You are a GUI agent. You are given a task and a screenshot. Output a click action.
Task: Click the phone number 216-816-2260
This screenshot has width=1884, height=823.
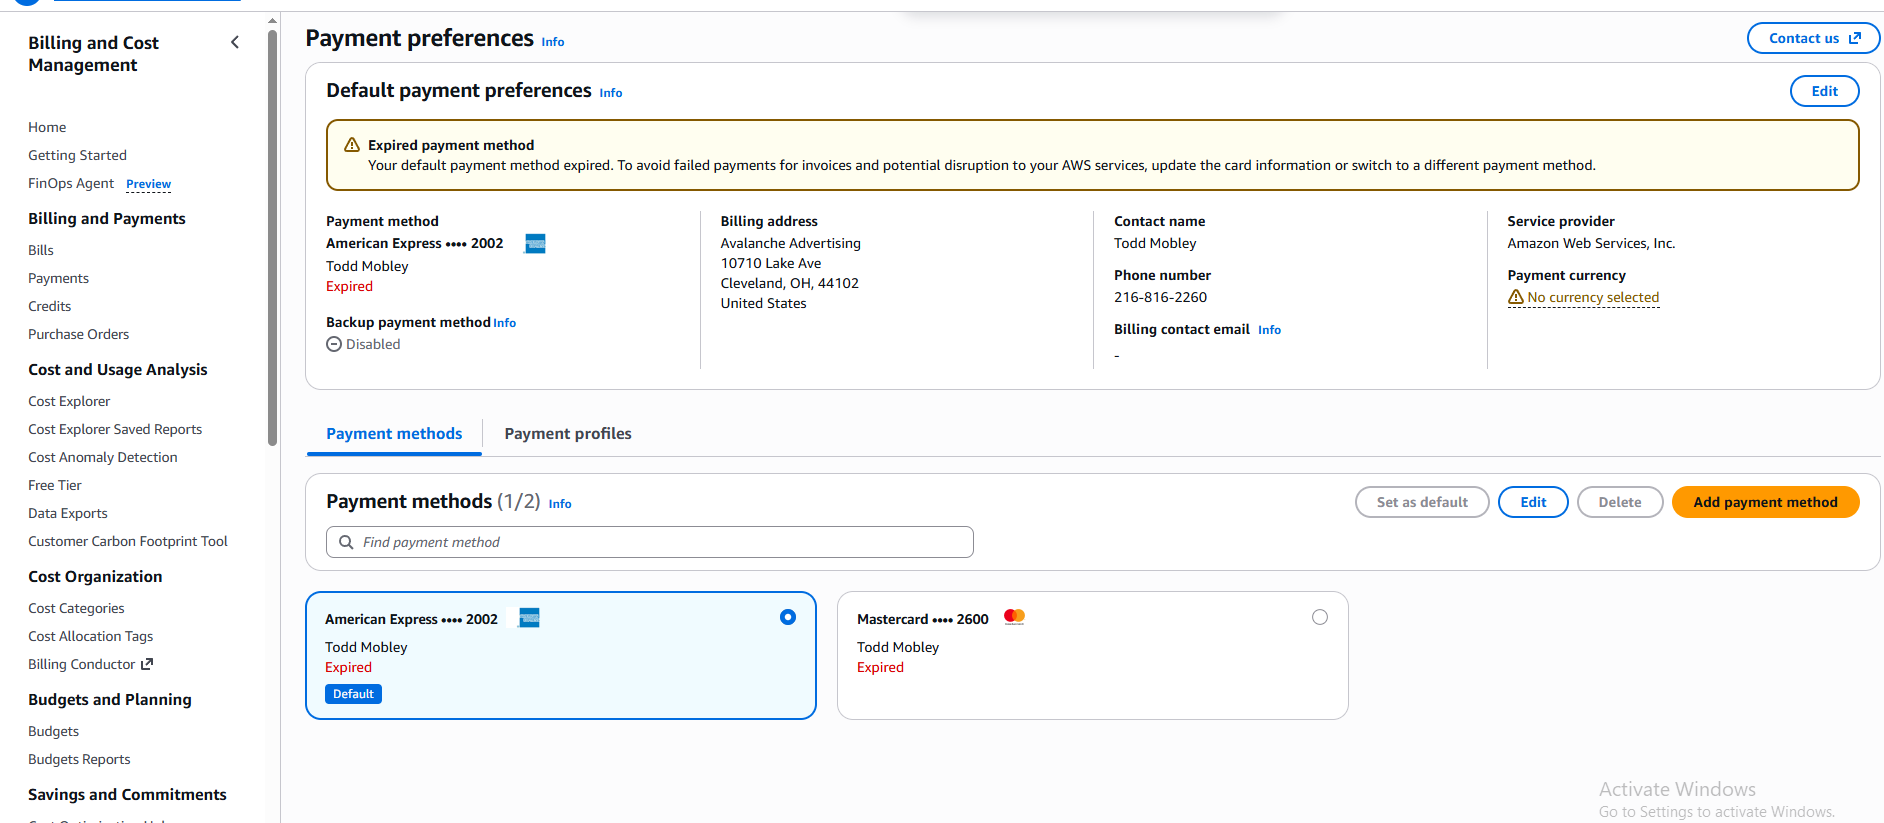point(1160,297)
